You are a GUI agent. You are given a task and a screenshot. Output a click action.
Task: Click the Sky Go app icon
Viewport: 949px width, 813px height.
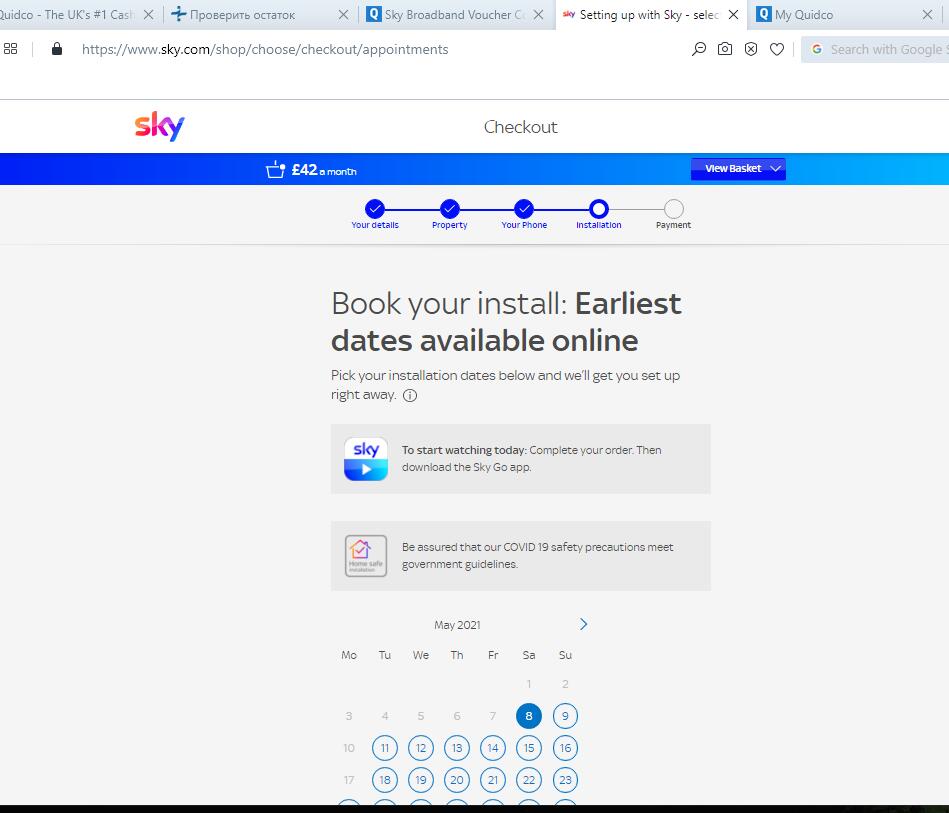366,459
